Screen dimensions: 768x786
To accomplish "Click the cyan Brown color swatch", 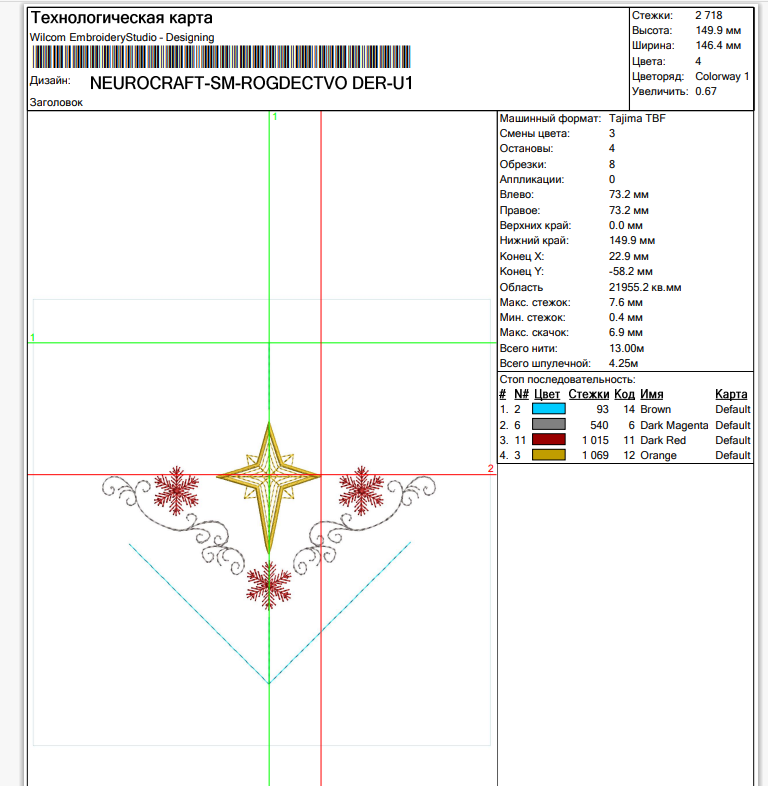I will pos(548,409).
